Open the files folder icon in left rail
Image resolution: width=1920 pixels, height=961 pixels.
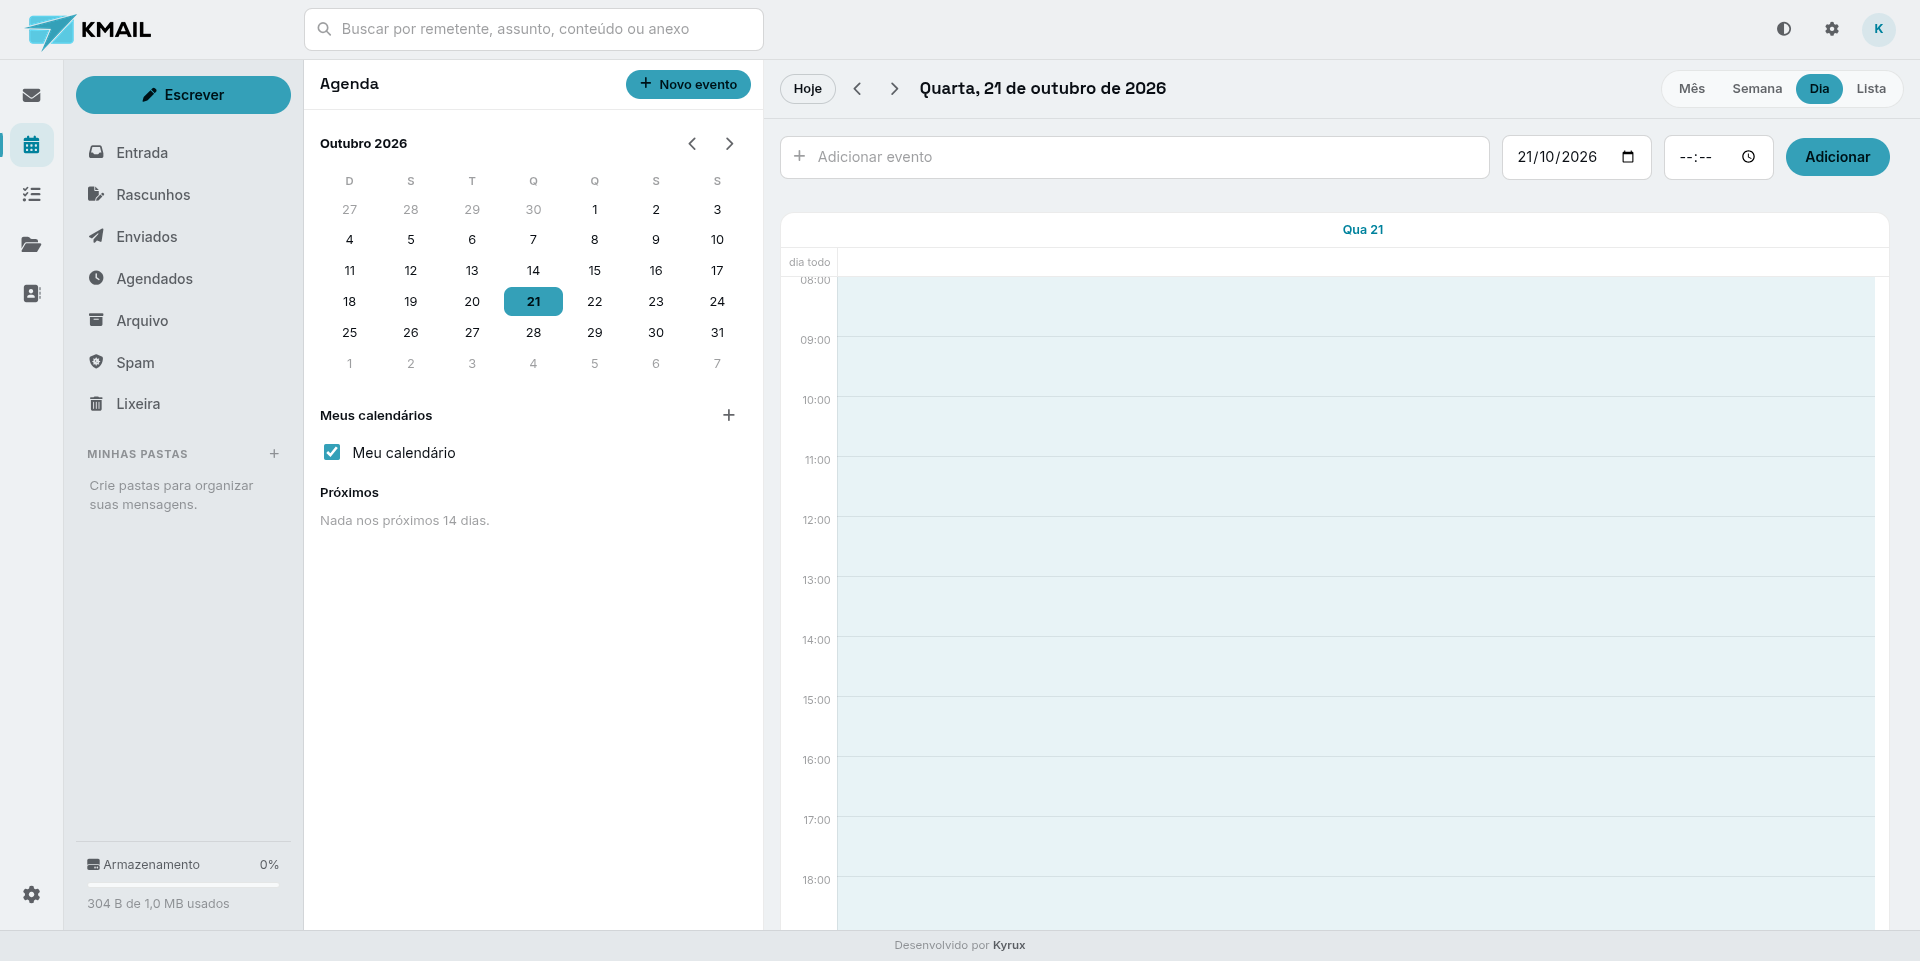coord(32,244)
